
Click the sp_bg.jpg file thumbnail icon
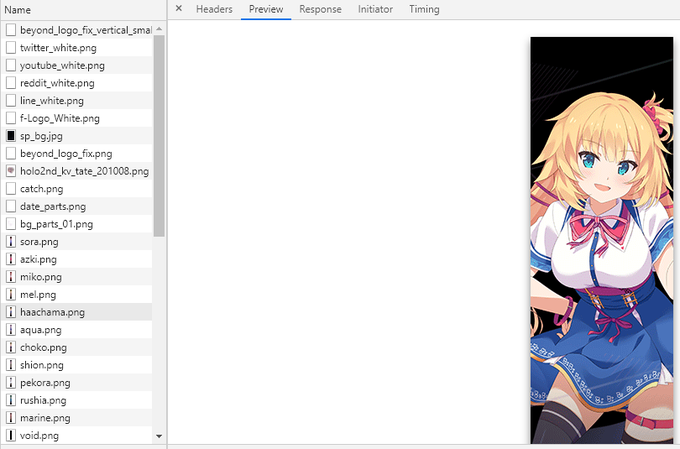11,136
